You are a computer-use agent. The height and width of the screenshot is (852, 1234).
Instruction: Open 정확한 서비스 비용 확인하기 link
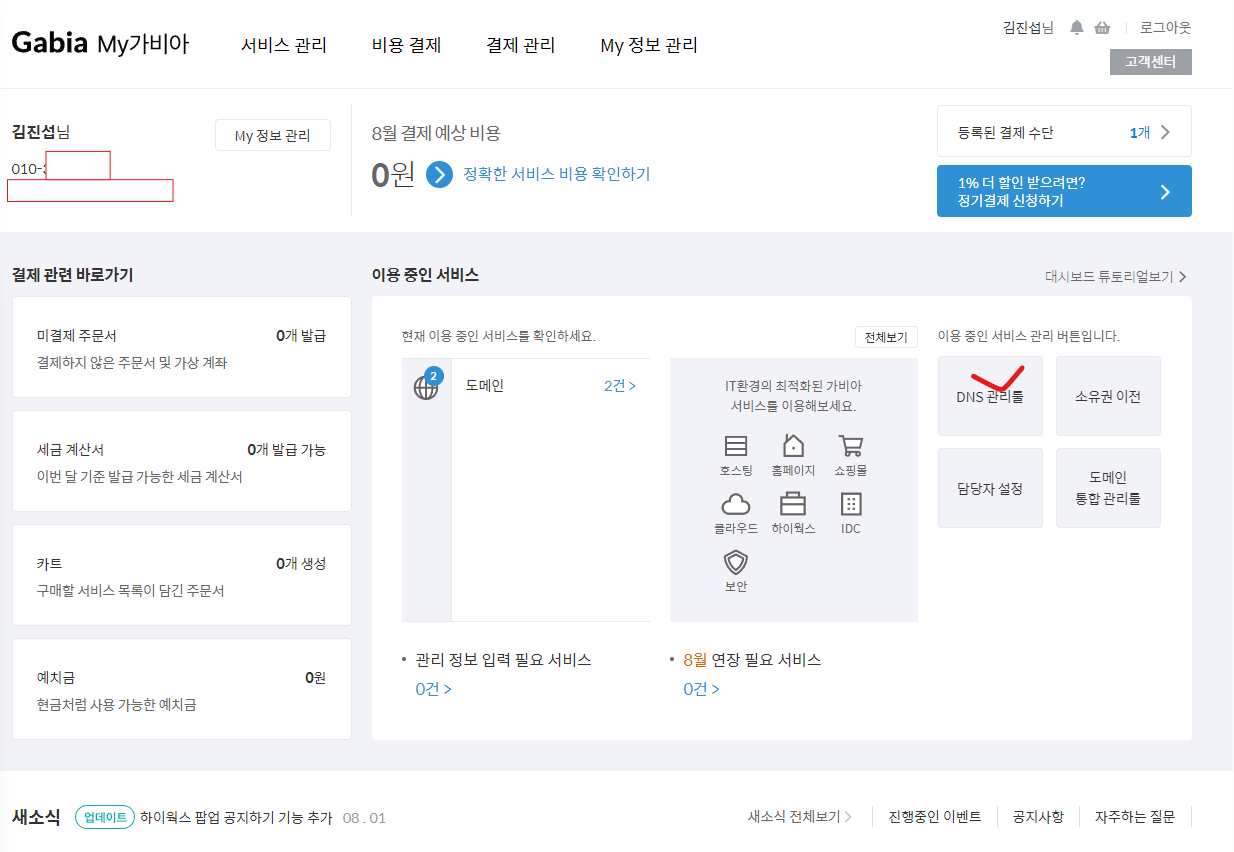point(557,173)
